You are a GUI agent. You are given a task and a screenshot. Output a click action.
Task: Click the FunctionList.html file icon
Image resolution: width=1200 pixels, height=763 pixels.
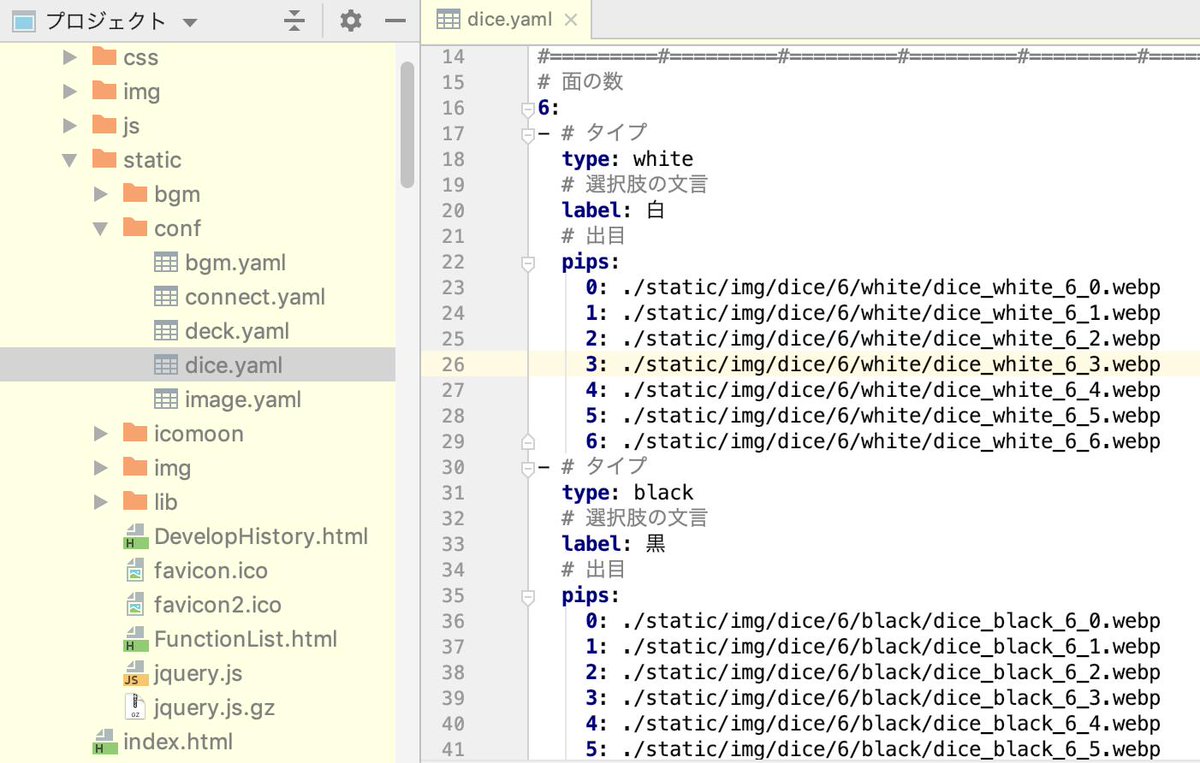tap(135, 639)
